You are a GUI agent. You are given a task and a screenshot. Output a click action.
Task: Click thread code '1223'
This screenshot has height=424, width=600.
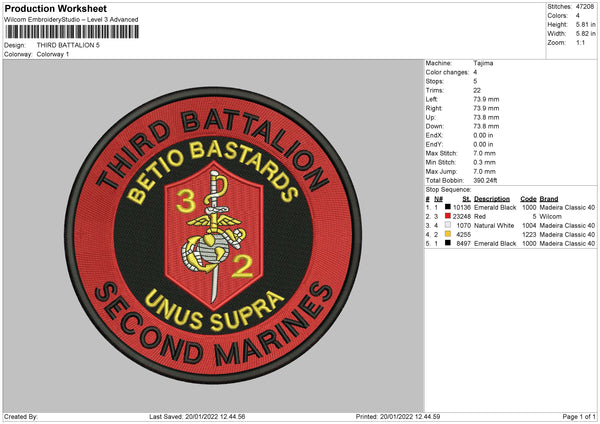pyautogui.click(x=529, y=235)
